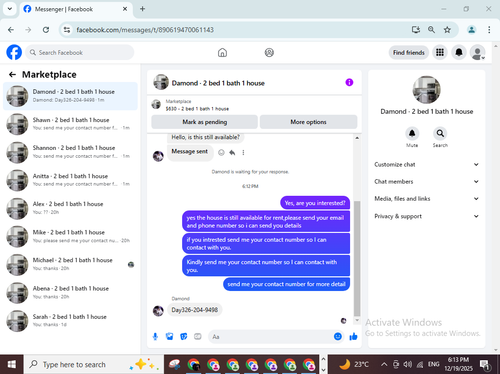Image resolution: width=500 pixels, height=374 pixels.
Task: Open the Menu grid icon
Action: pos(440,52)
